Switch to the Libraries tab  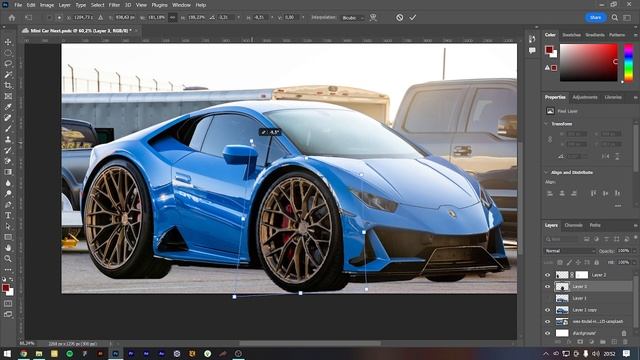coord(613,97)
